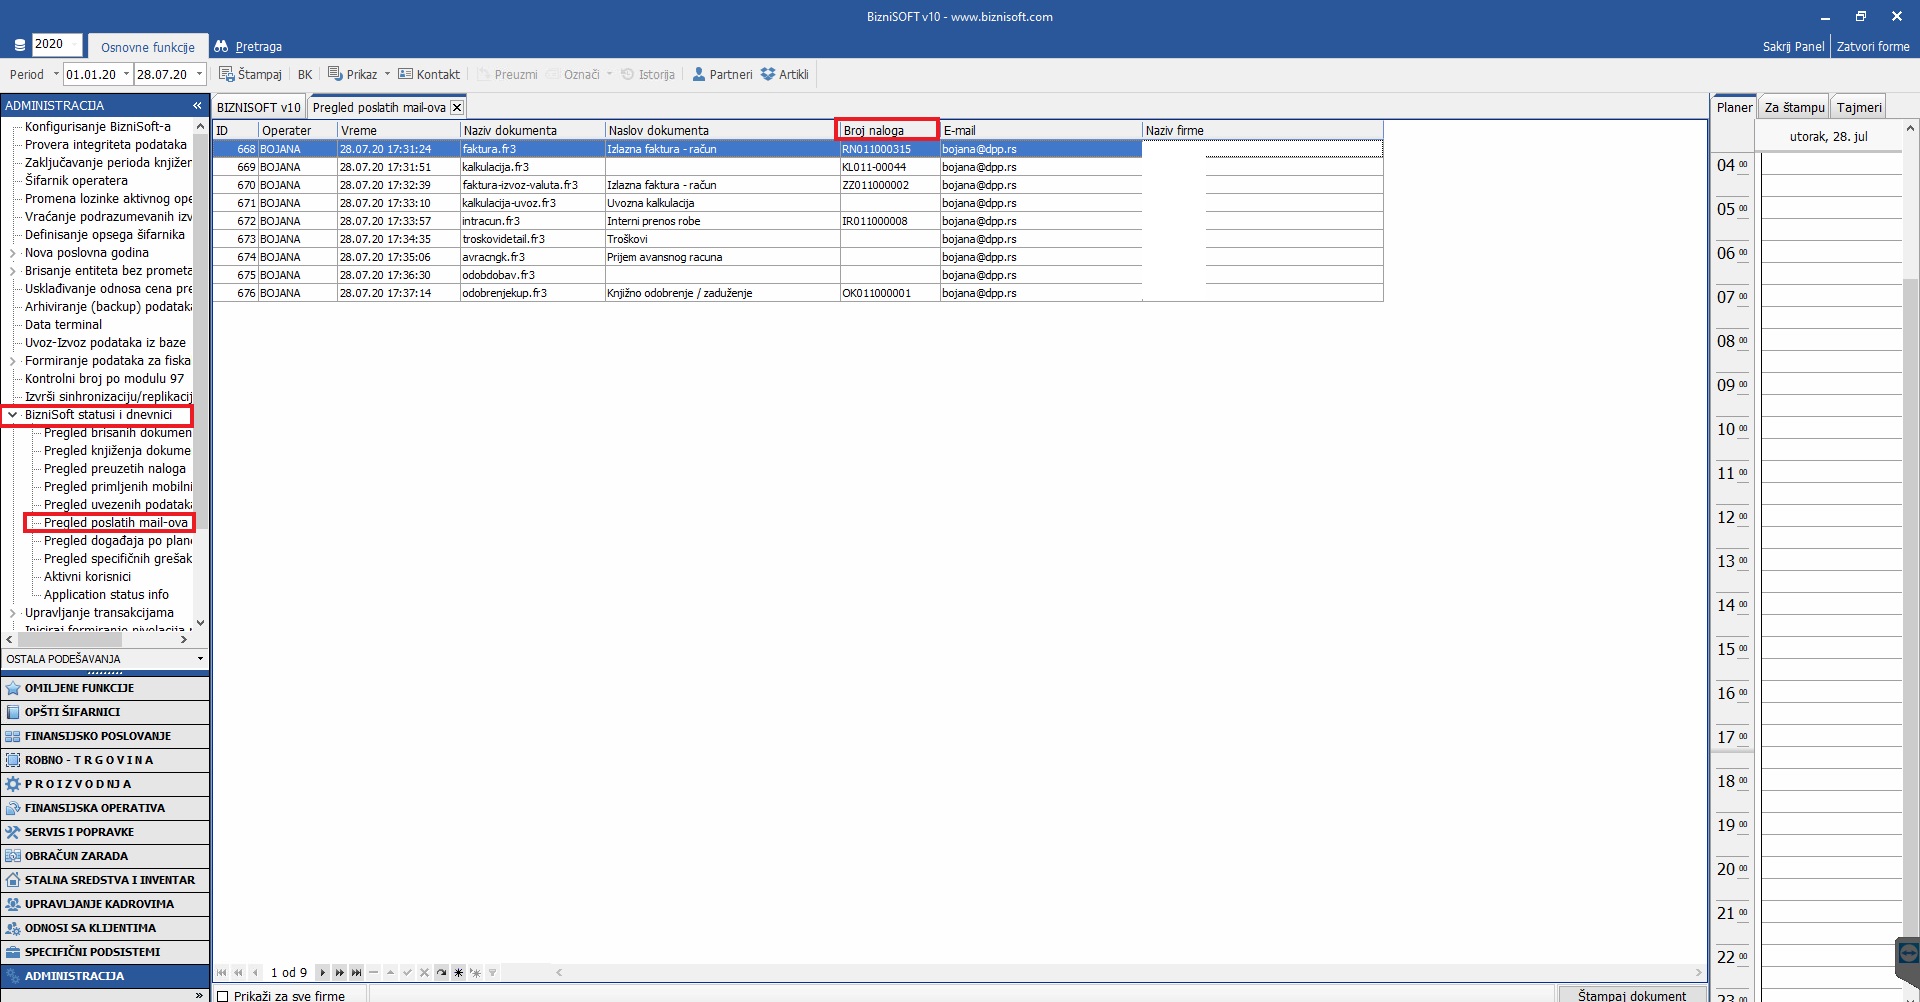Select 'Šifarnik operatera' in the tree
This screenshot has height=1002, width=1920.
click(x=76, y=181)
